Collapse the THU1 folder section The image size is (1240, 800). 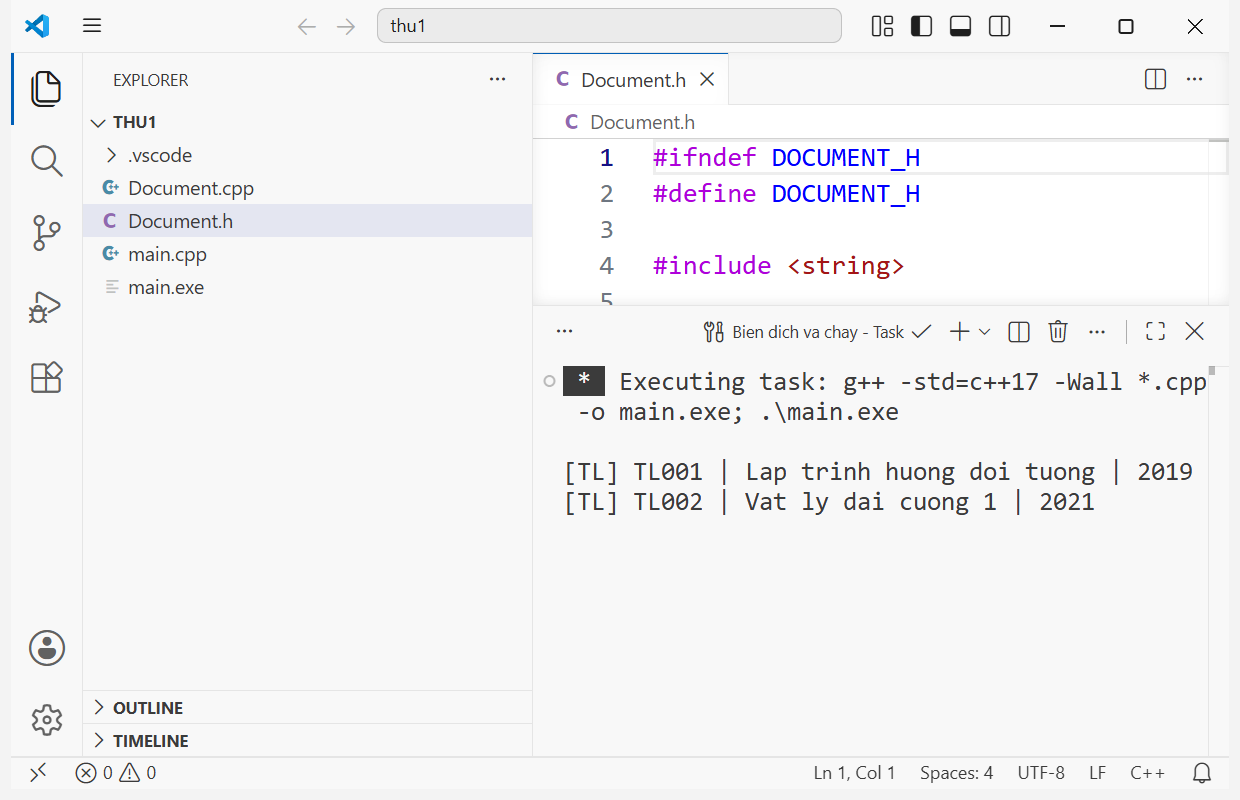click(307, 122)
